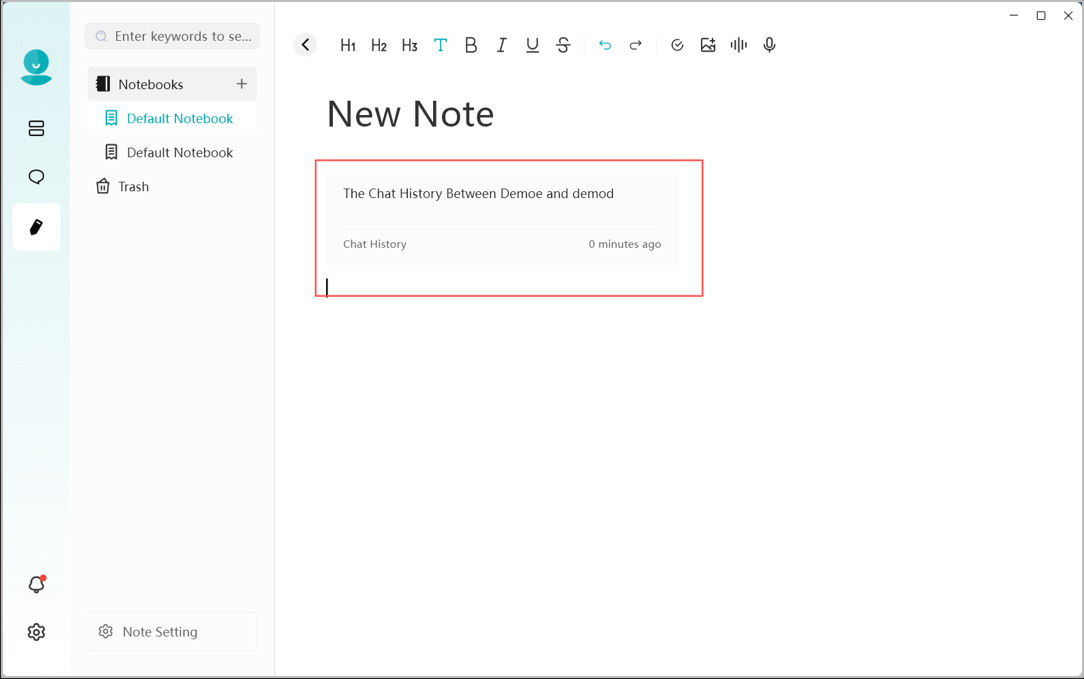The width and height of the screenshot is (1084, 679).
Task: Click the search keywords field
Action: click(x=172, y=36)
